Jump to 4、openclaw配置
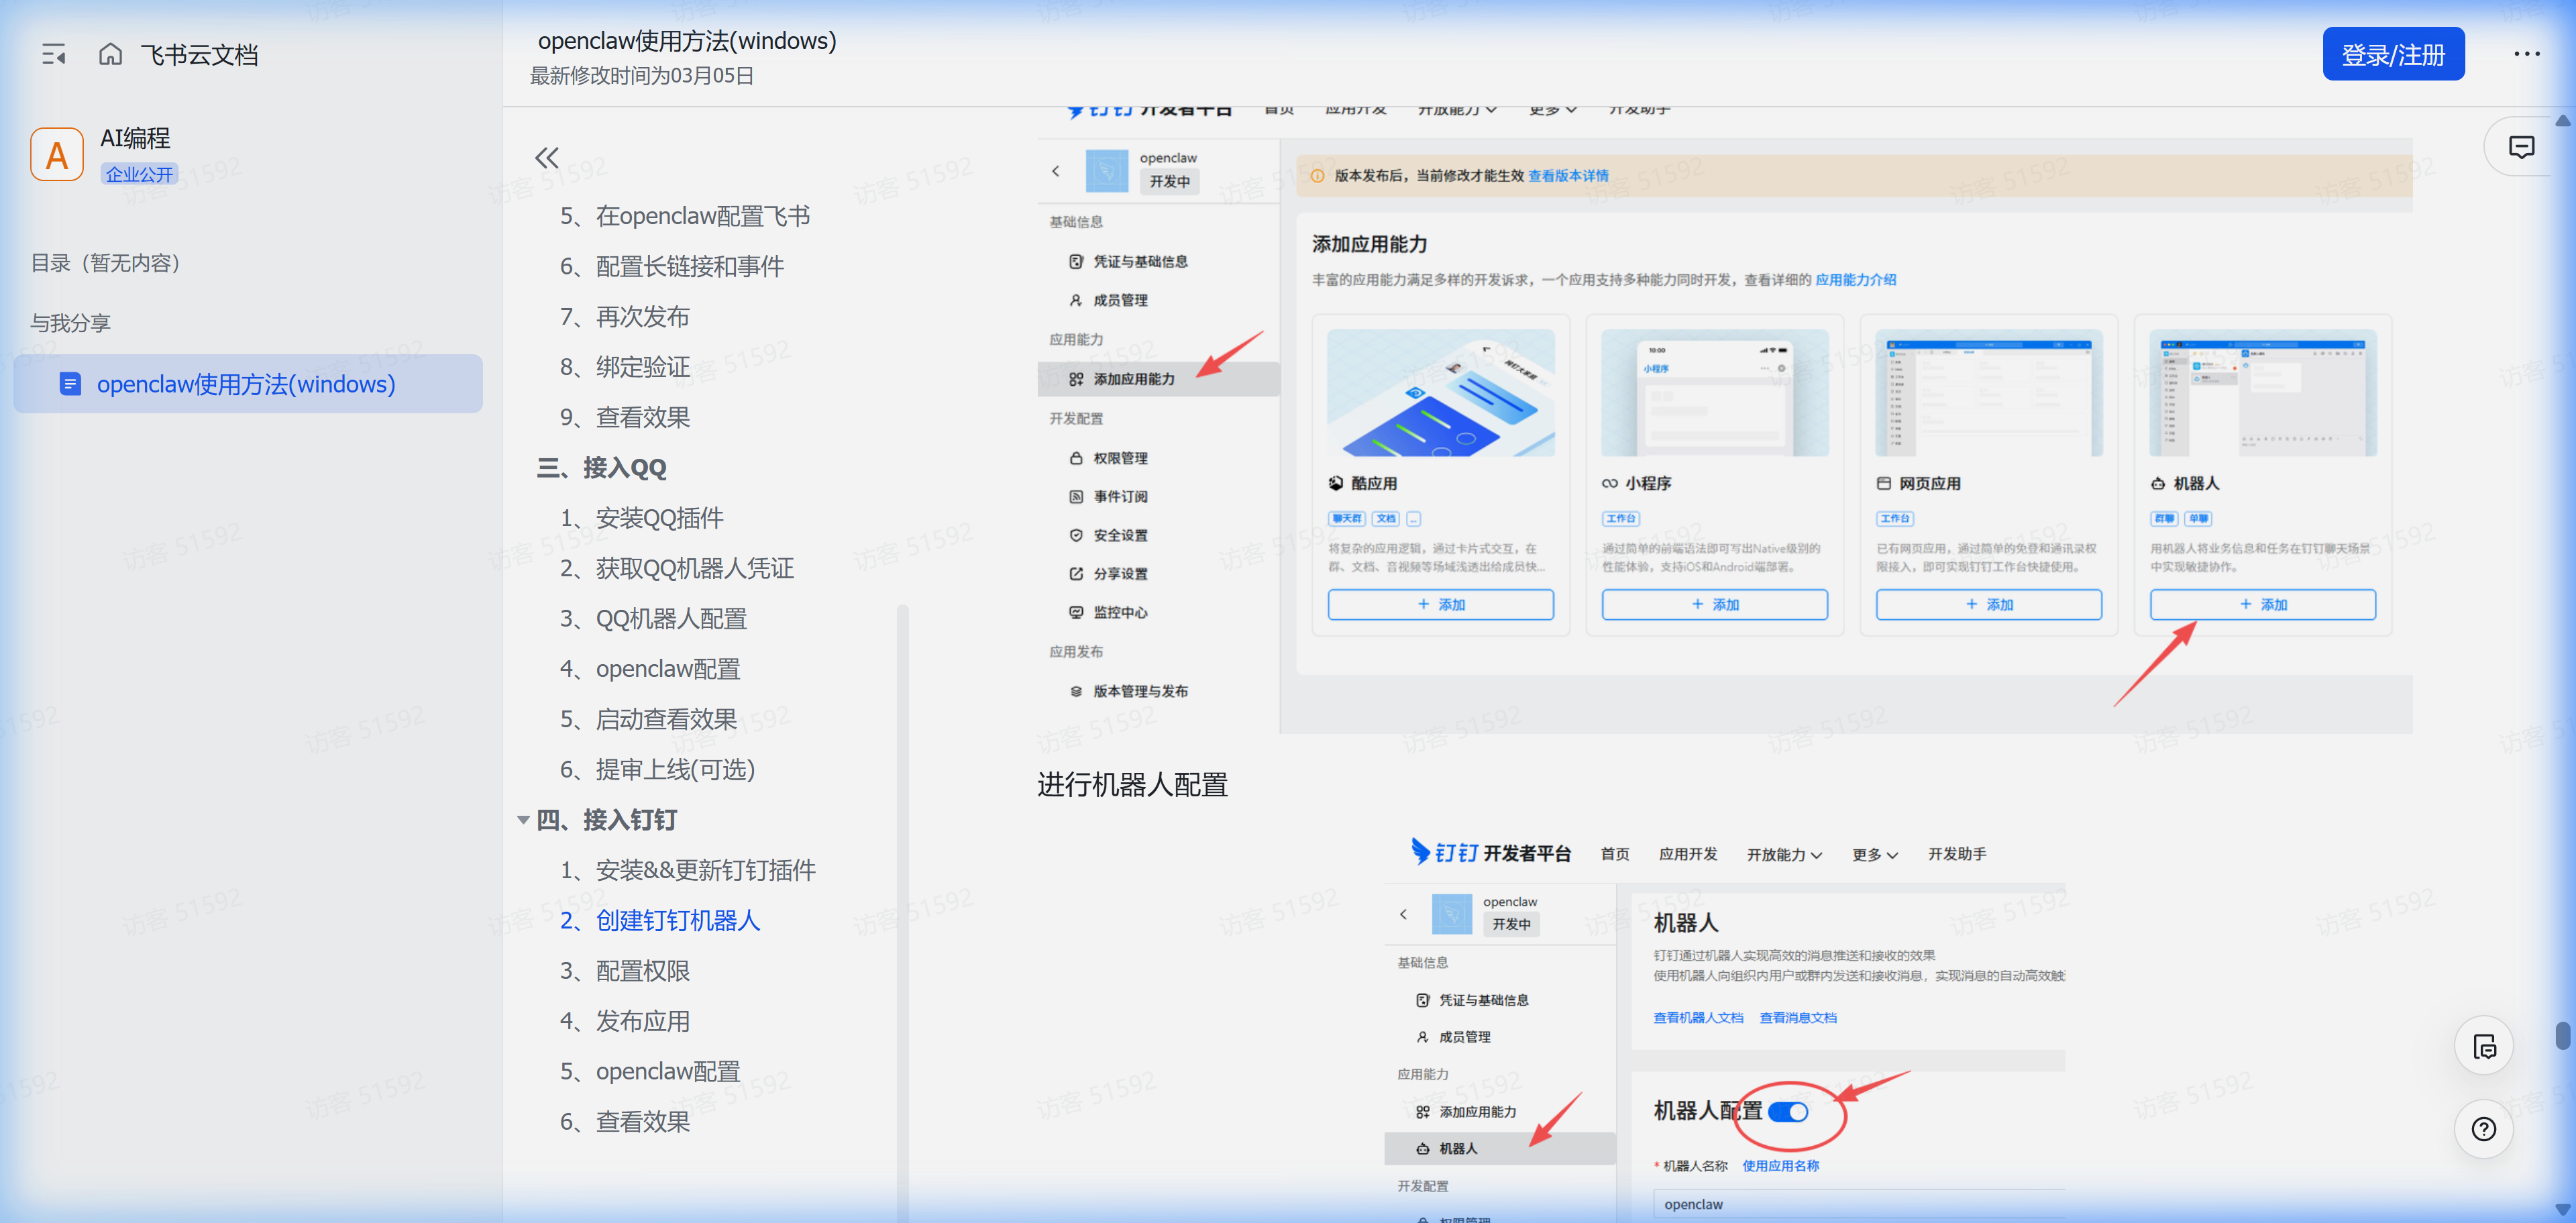This screenshot has height=1223, width=2576. coord(650,669)
